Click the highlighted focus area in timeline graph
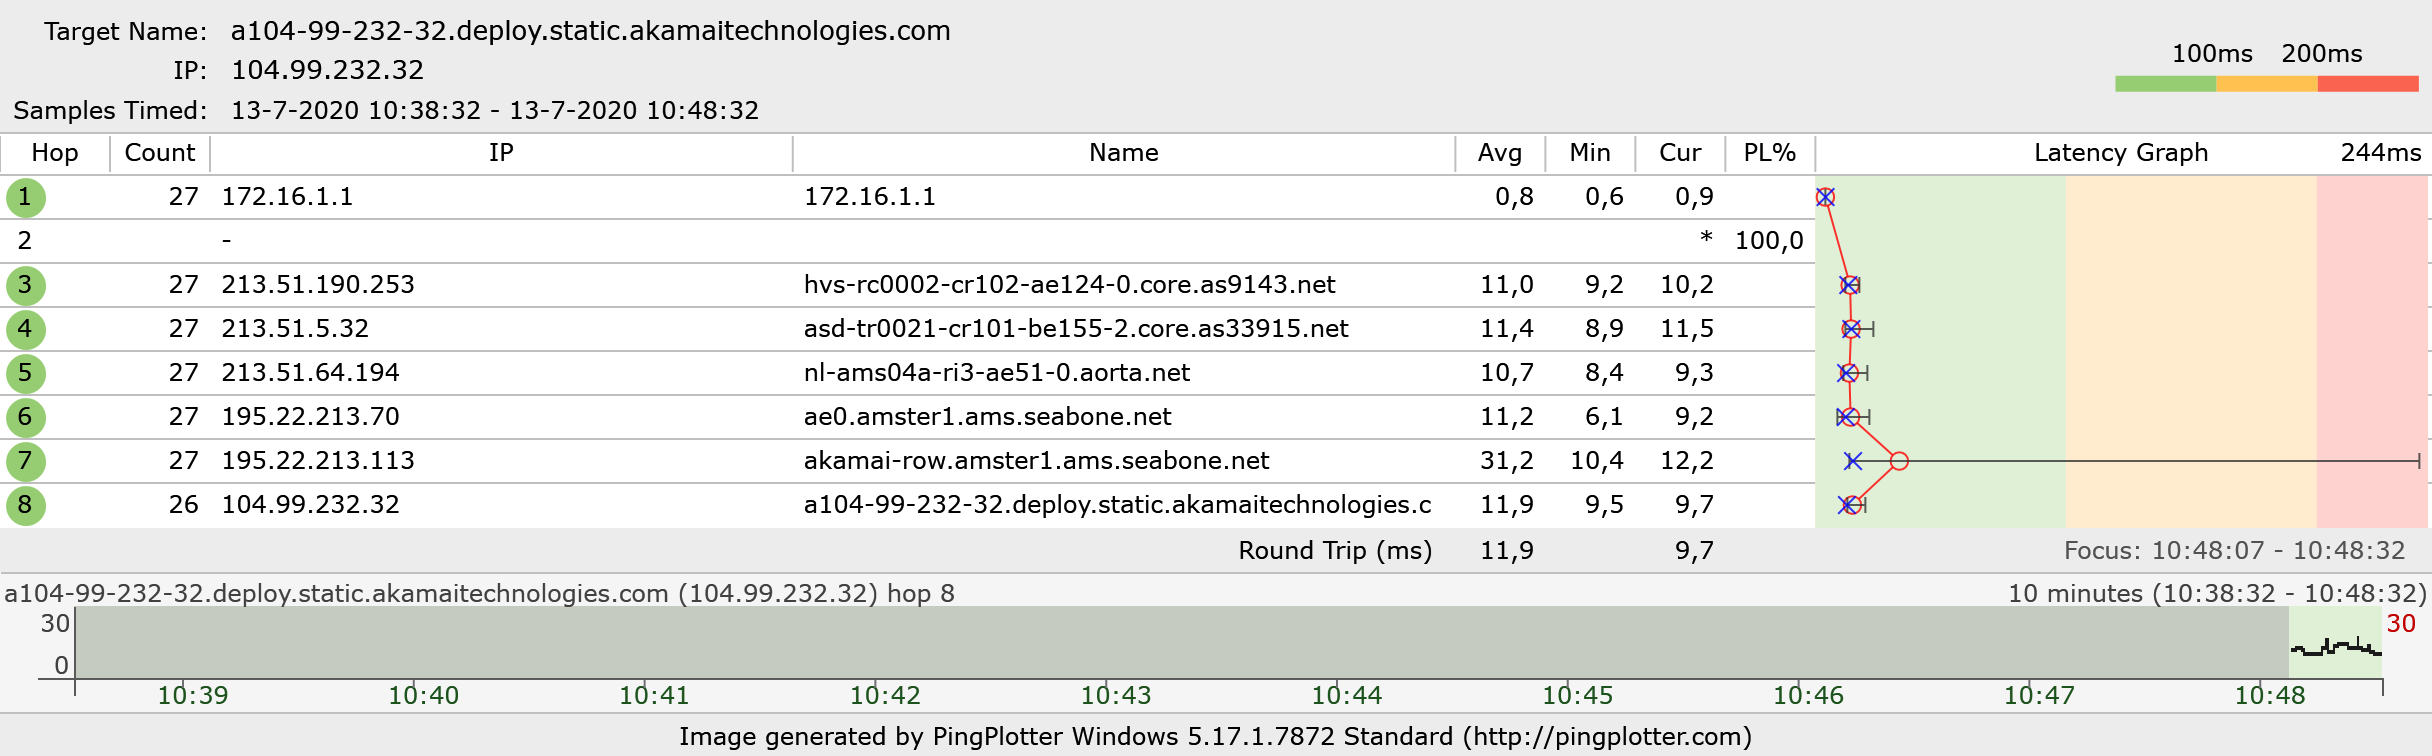Viewport: 2432px width, 756px height. (2335, 643)
